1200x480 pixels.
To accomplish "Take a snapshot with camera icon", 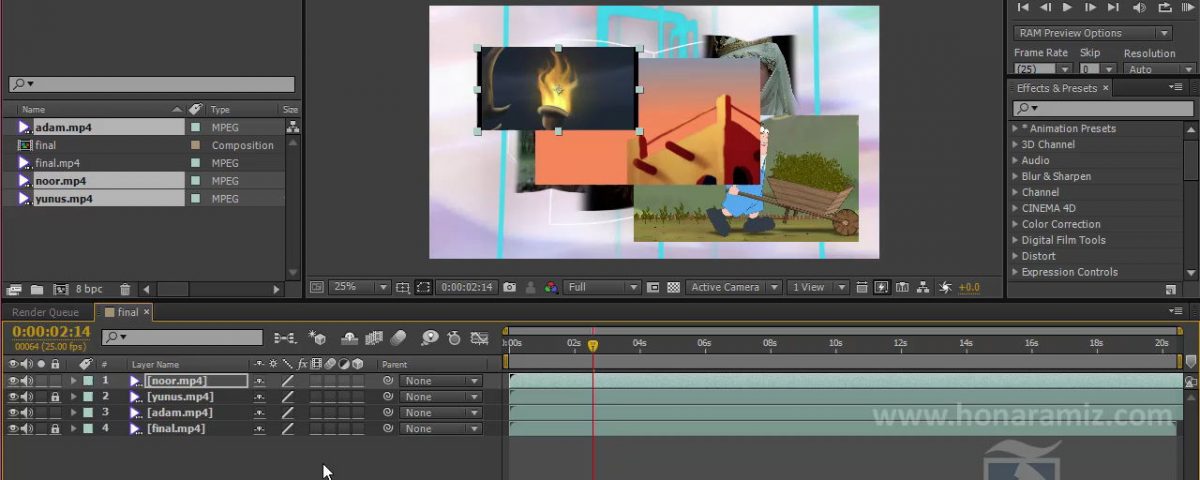I will coord(510,287).
